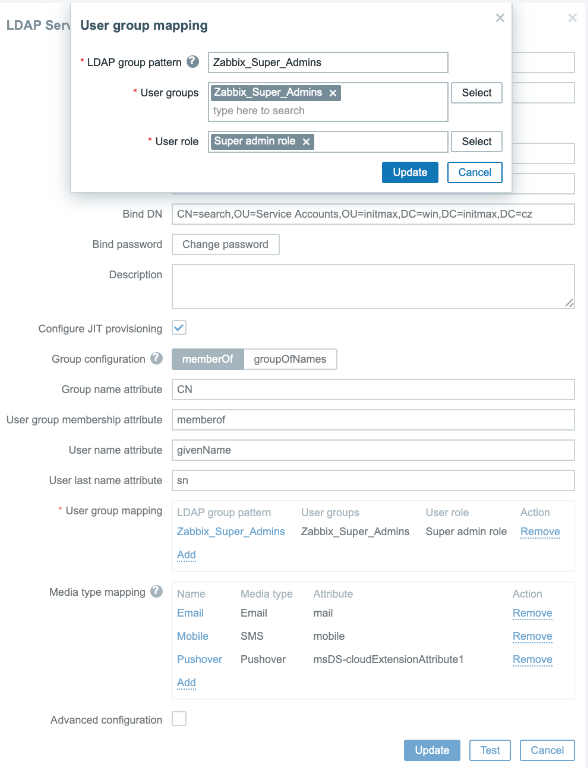
Task: Remove the Pushover media type mapping
Action: click(532, 660)
